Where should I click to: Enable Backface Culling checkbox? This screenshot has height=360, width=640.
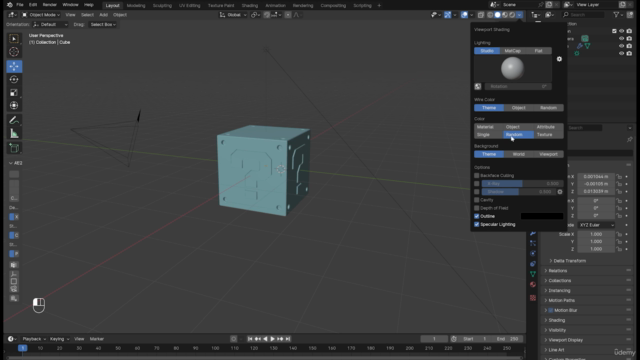[476, 176]
